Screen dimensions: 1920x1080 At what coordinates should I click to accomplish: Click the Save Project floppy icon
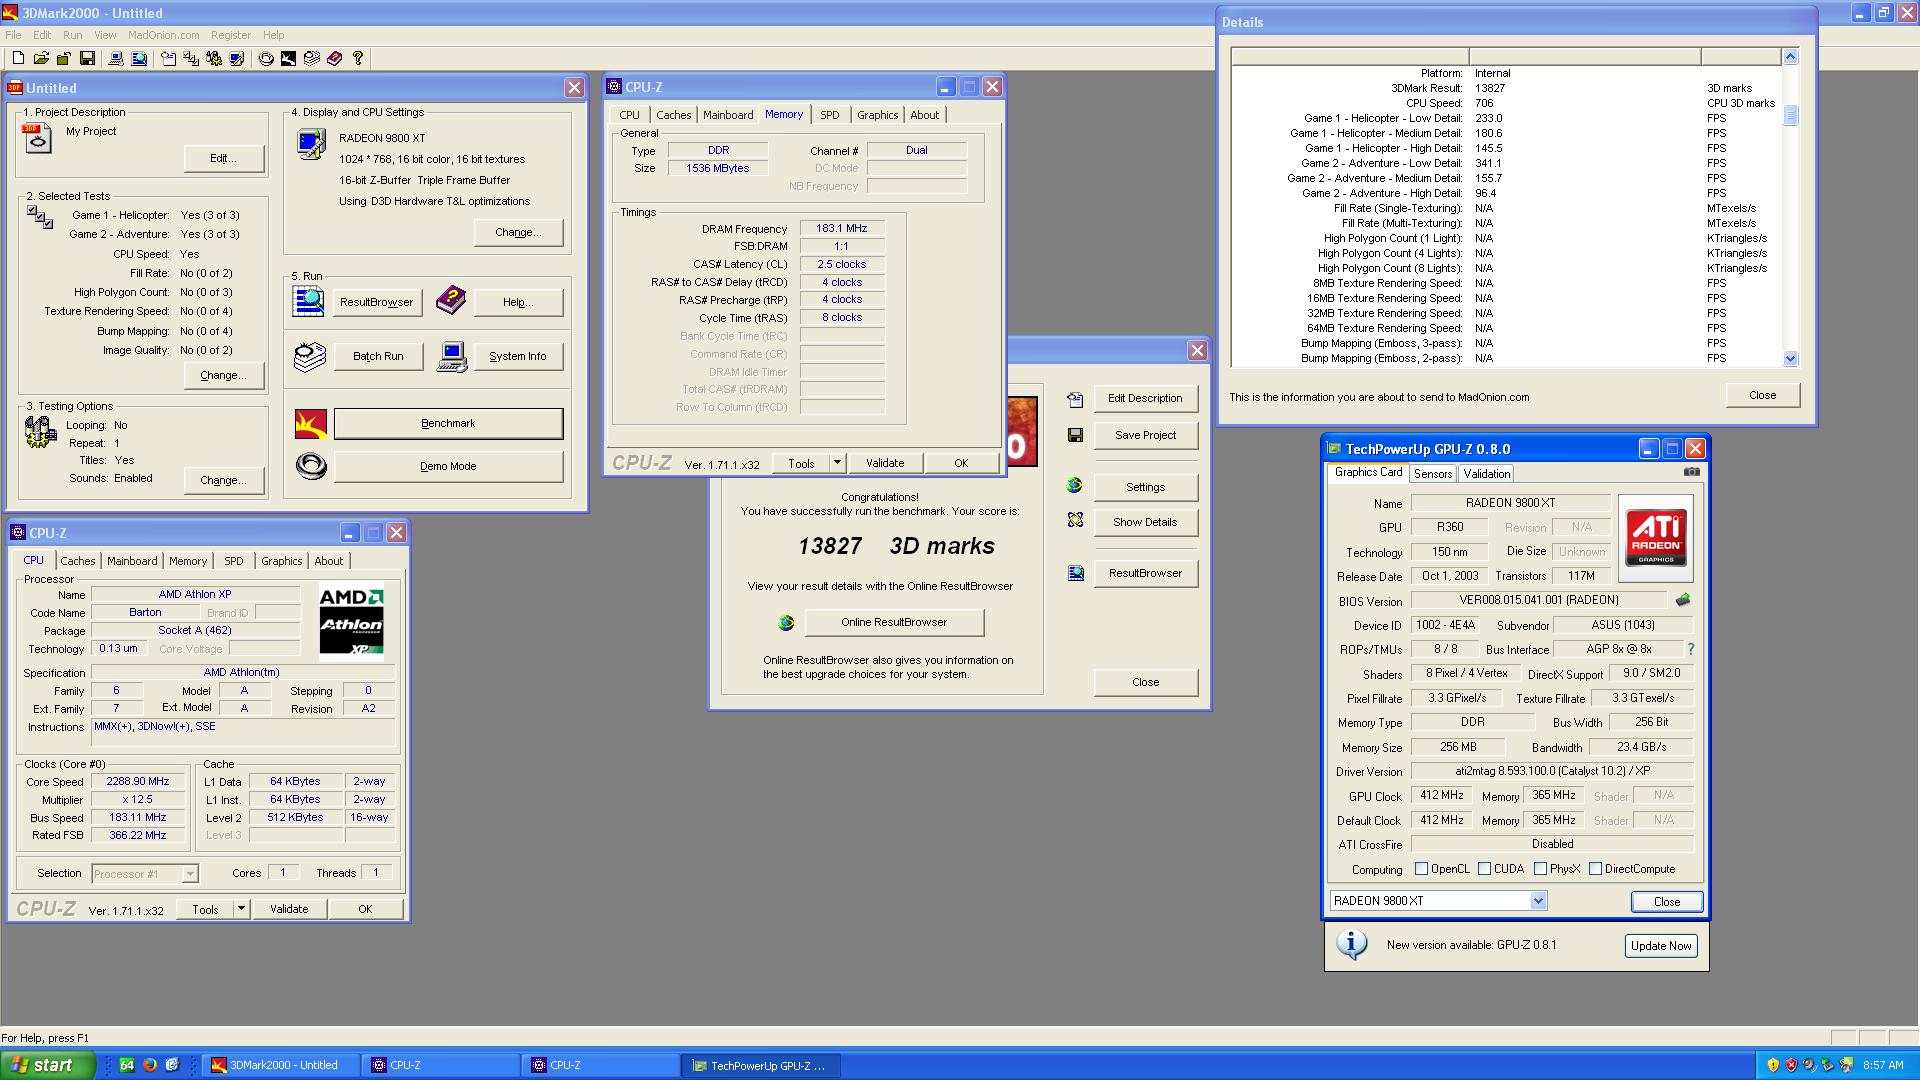[1075, 435]
